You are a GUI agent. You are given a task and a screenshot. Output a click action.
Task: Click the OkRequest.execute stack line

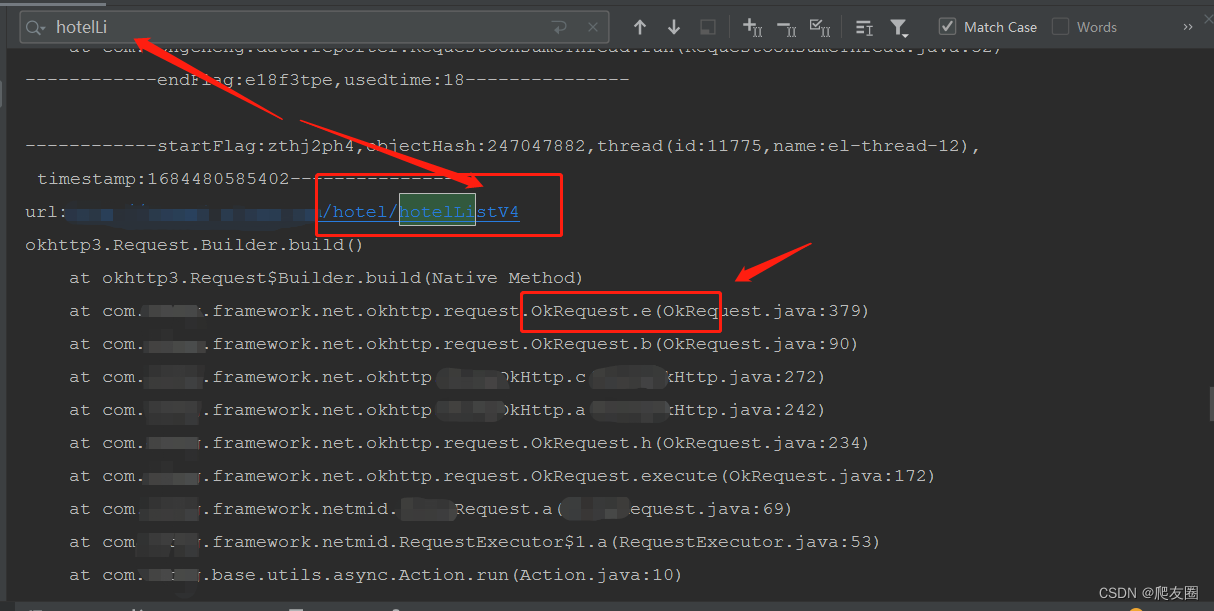click(502, 475)
